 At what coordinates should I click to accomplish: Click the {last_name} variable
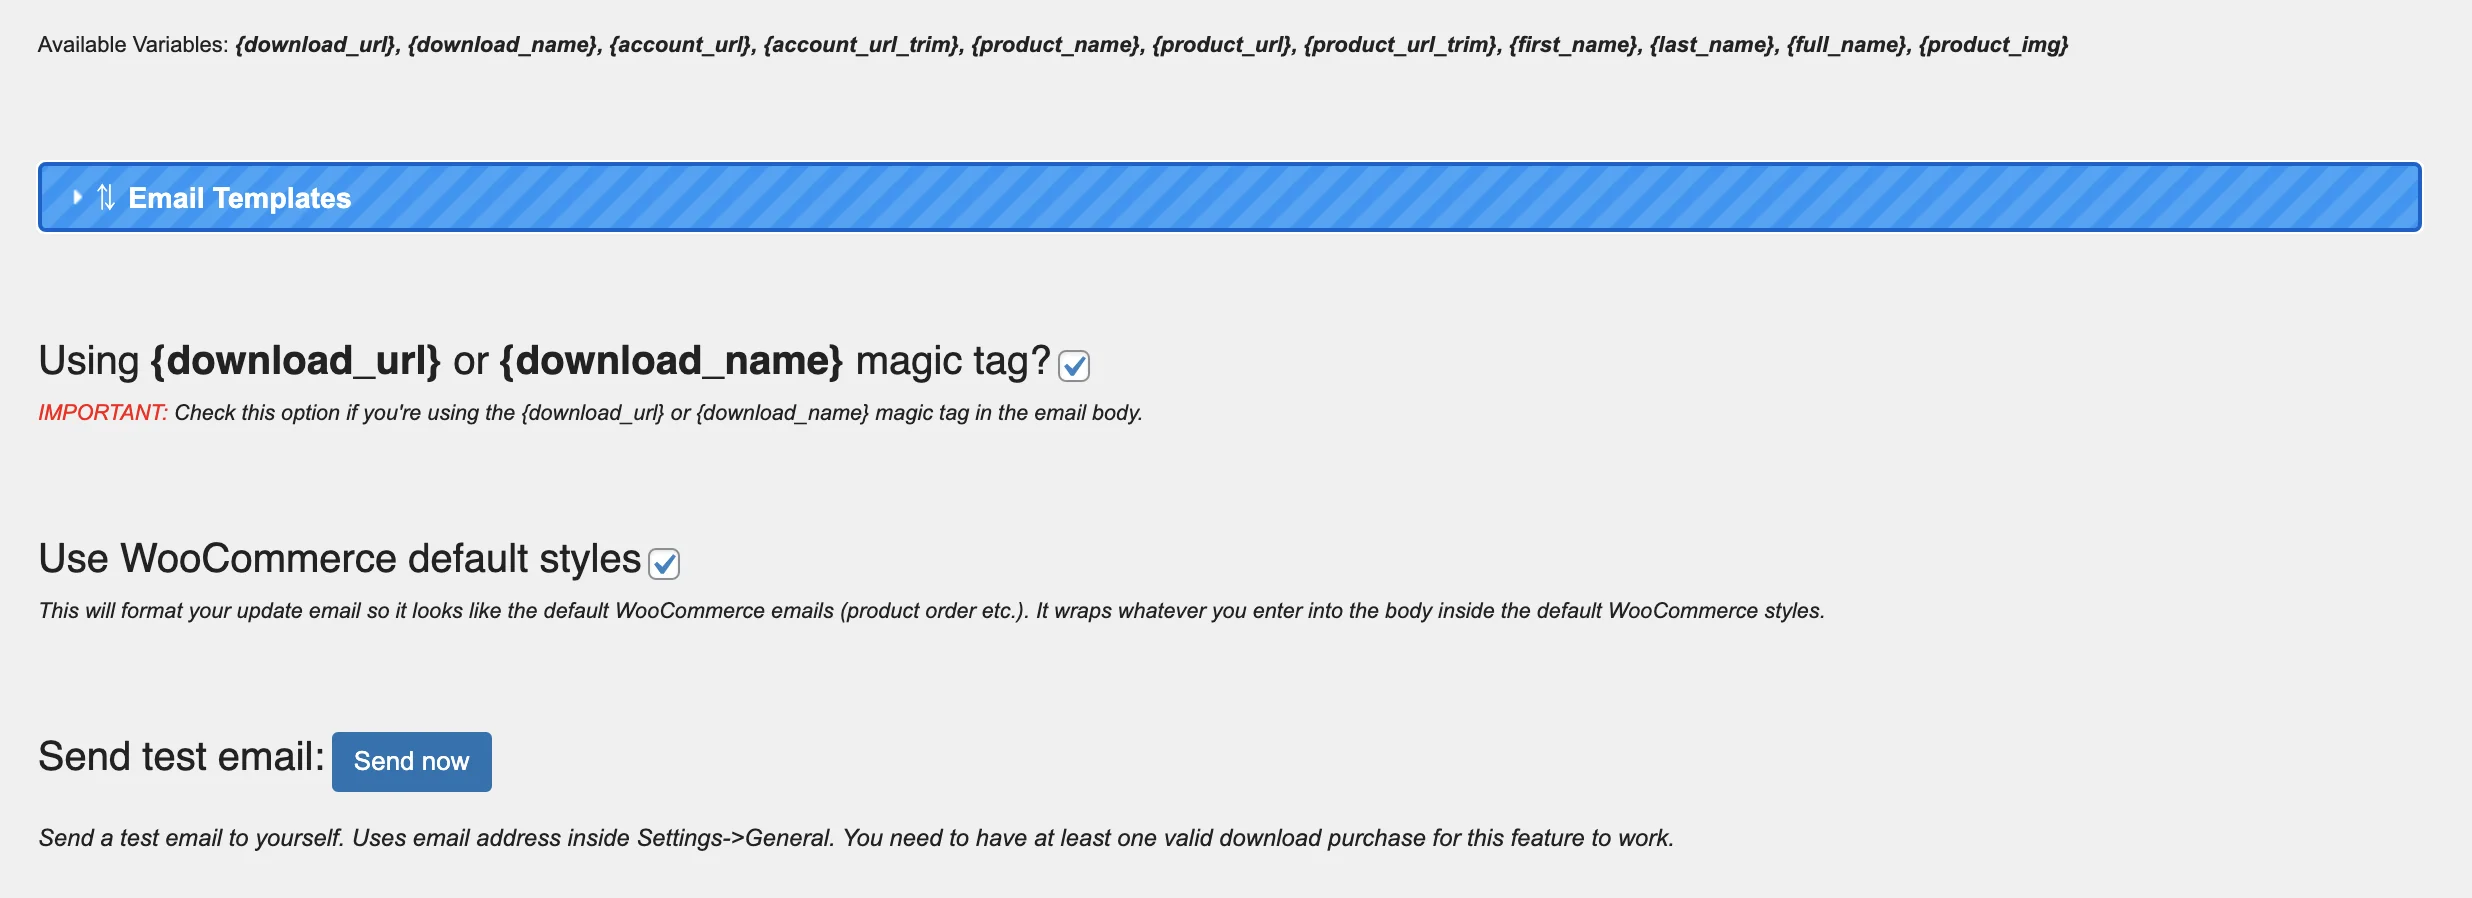(1712, 45)
